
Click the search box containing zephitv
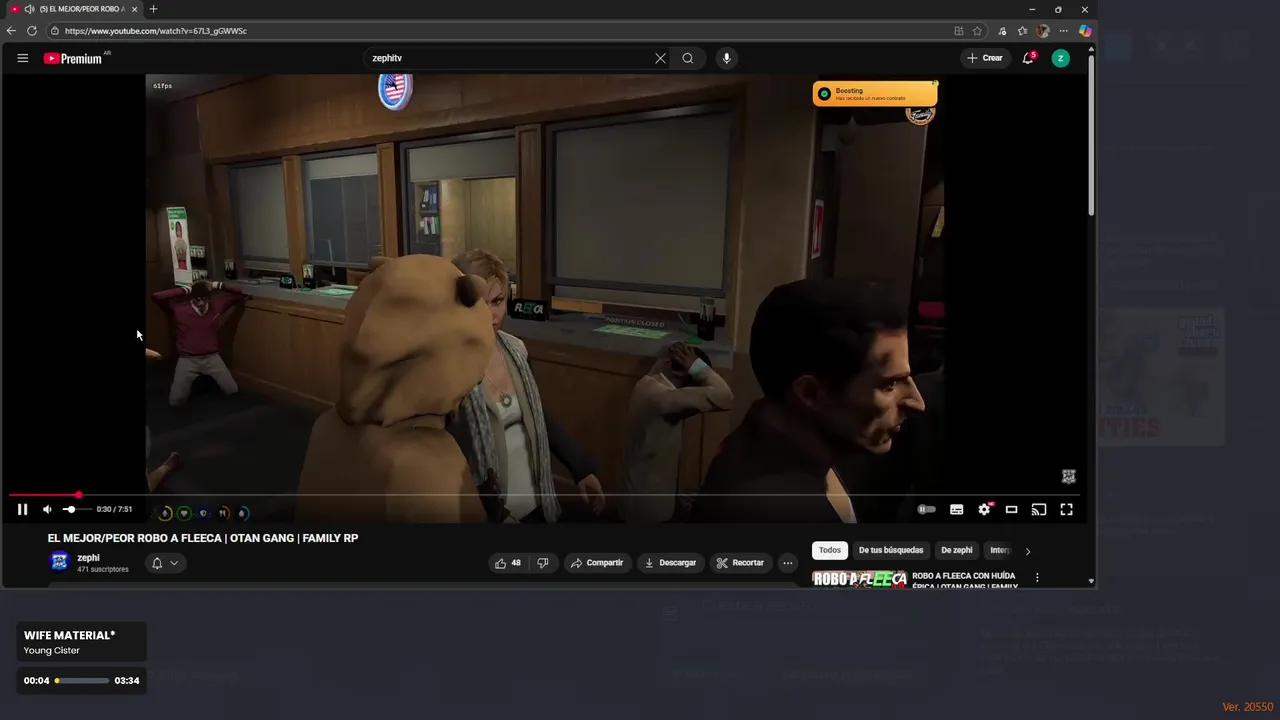coord(505,58)
